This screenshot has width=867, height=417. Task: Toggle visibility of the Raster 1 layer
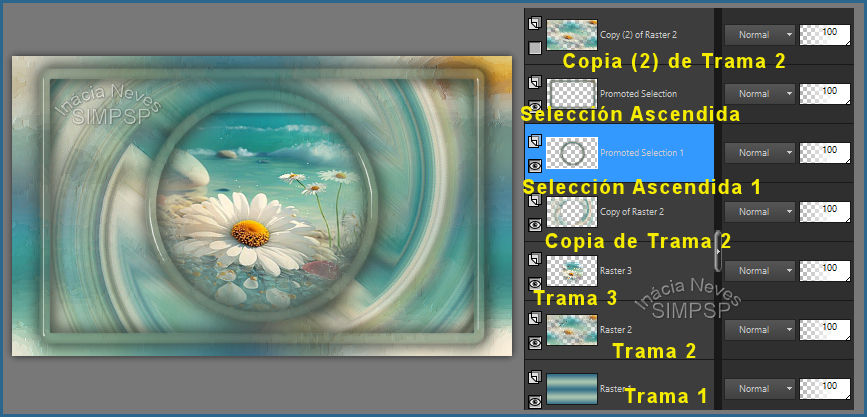[x=535, y=402]
